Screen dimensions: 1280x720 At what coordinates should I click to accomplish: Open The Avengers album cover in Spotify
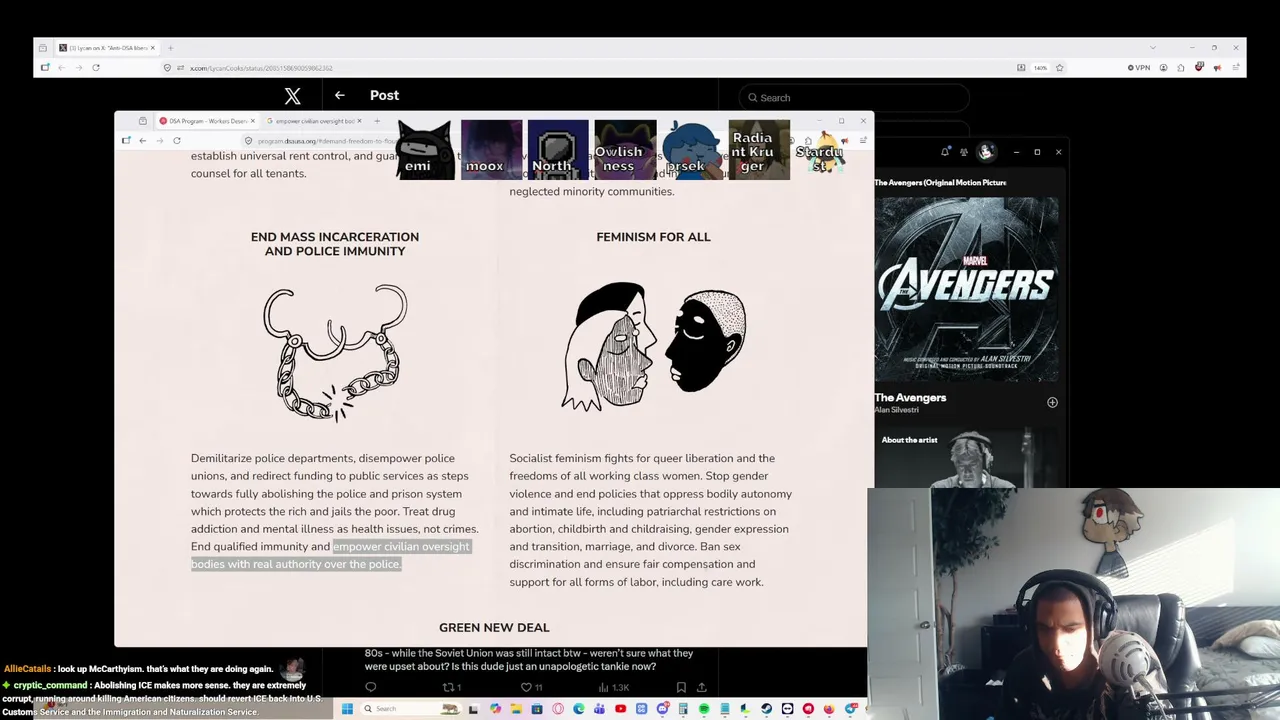pyautogui.click(x=966, y=289)
